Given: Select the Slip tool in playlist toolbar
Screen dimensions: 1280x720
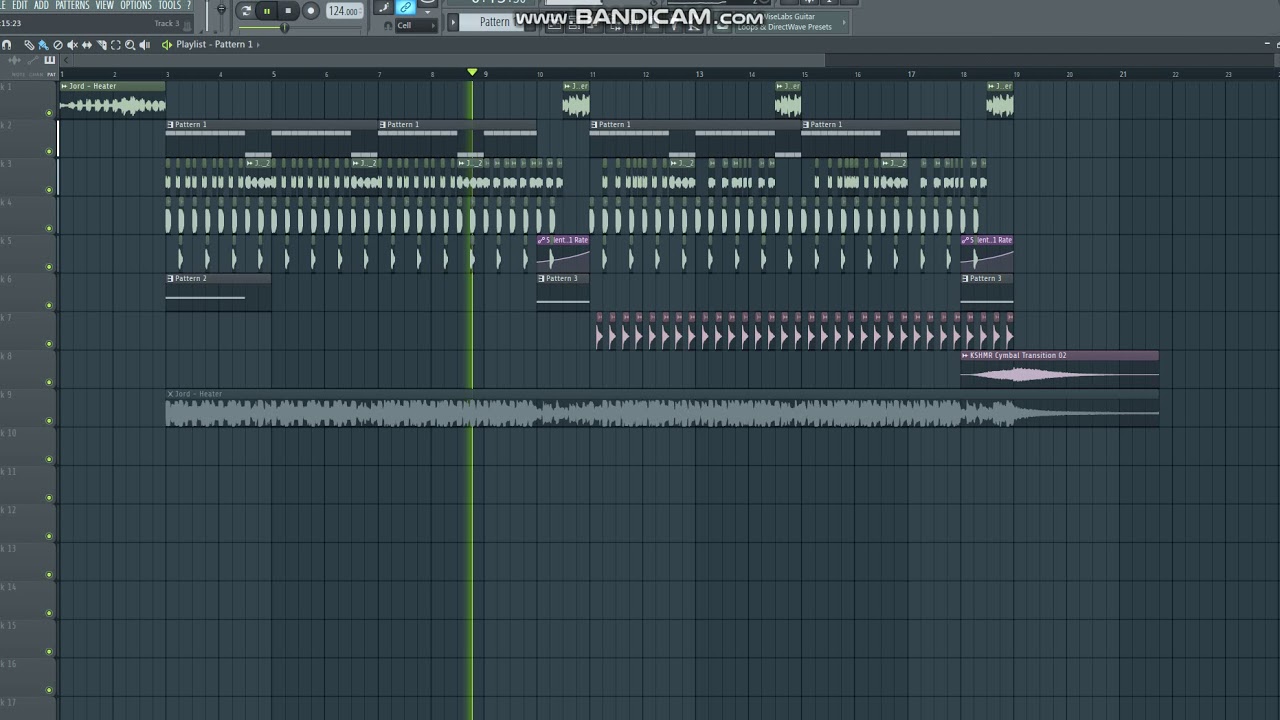Looking at the screenshot, I should (x=87, y=45).
